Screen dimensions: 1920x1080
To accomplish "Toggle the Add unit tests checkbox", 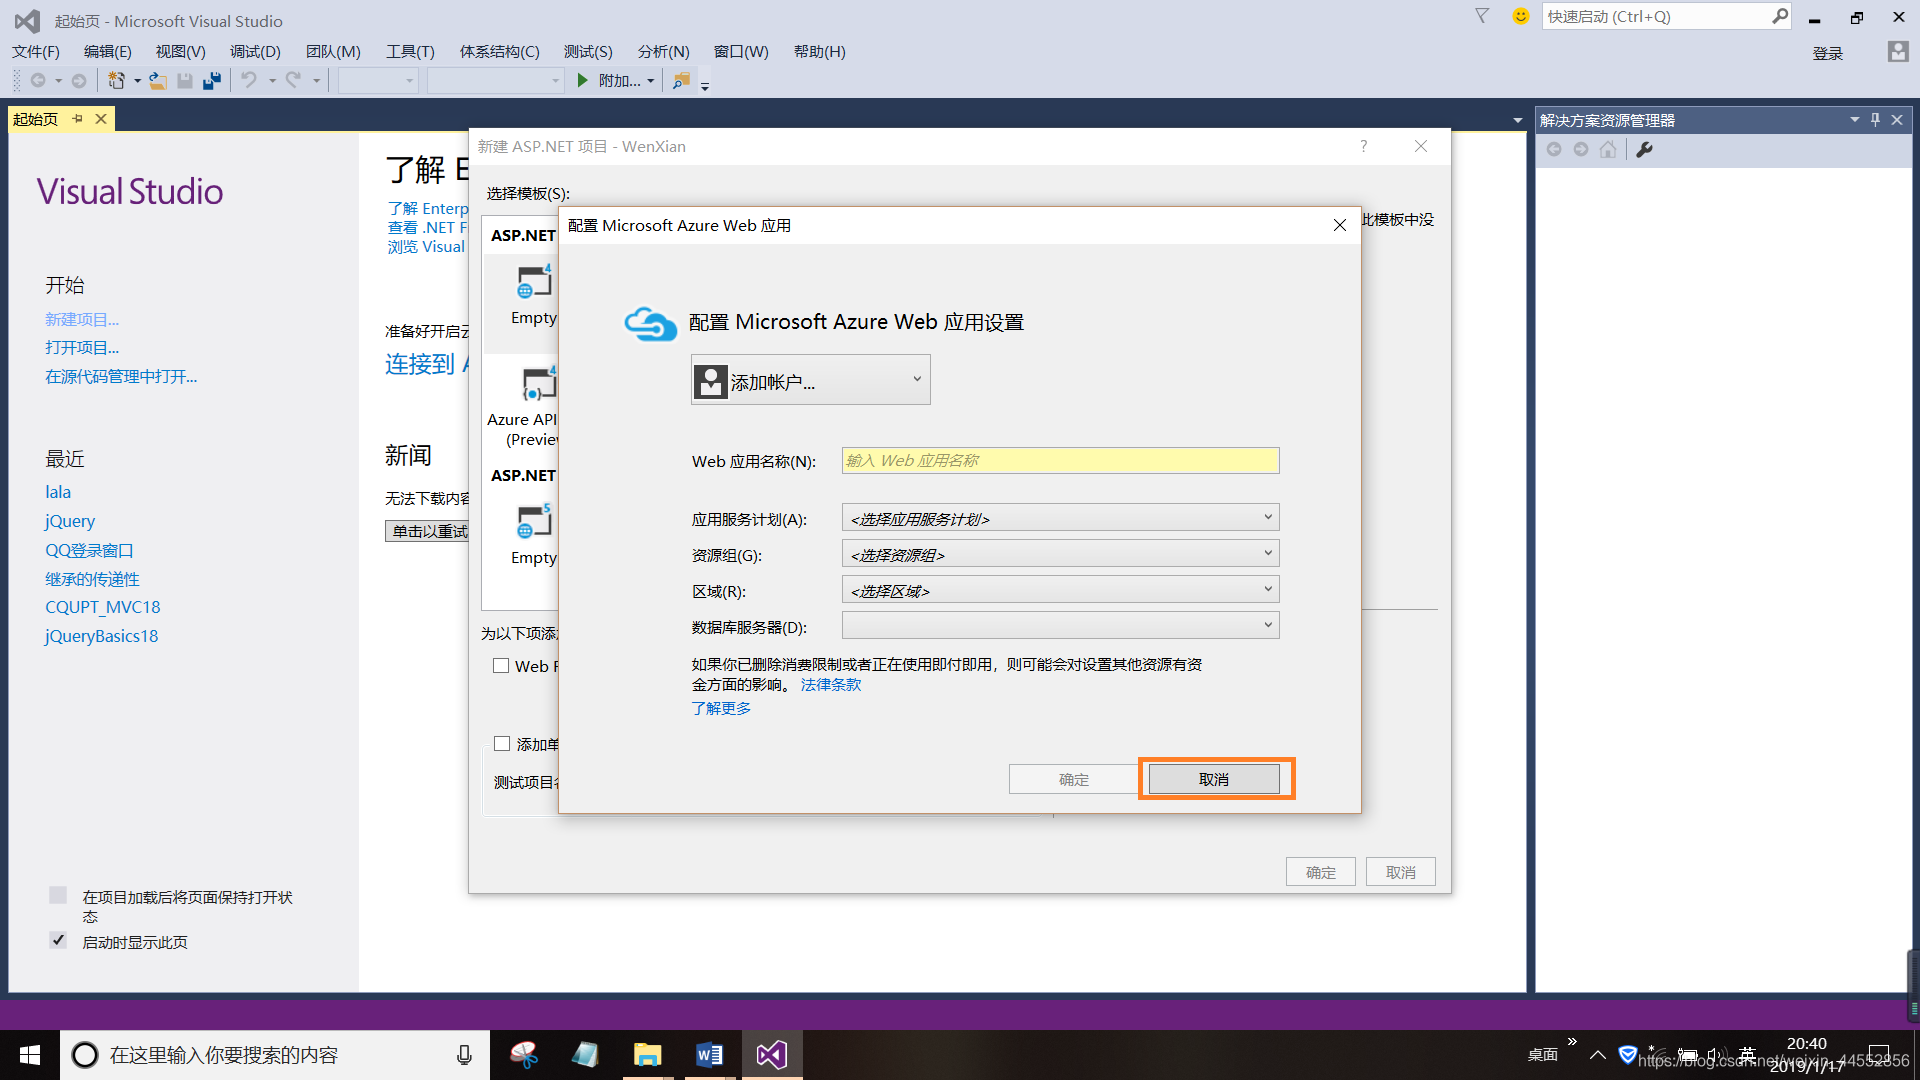I will (x=502, y=744).
